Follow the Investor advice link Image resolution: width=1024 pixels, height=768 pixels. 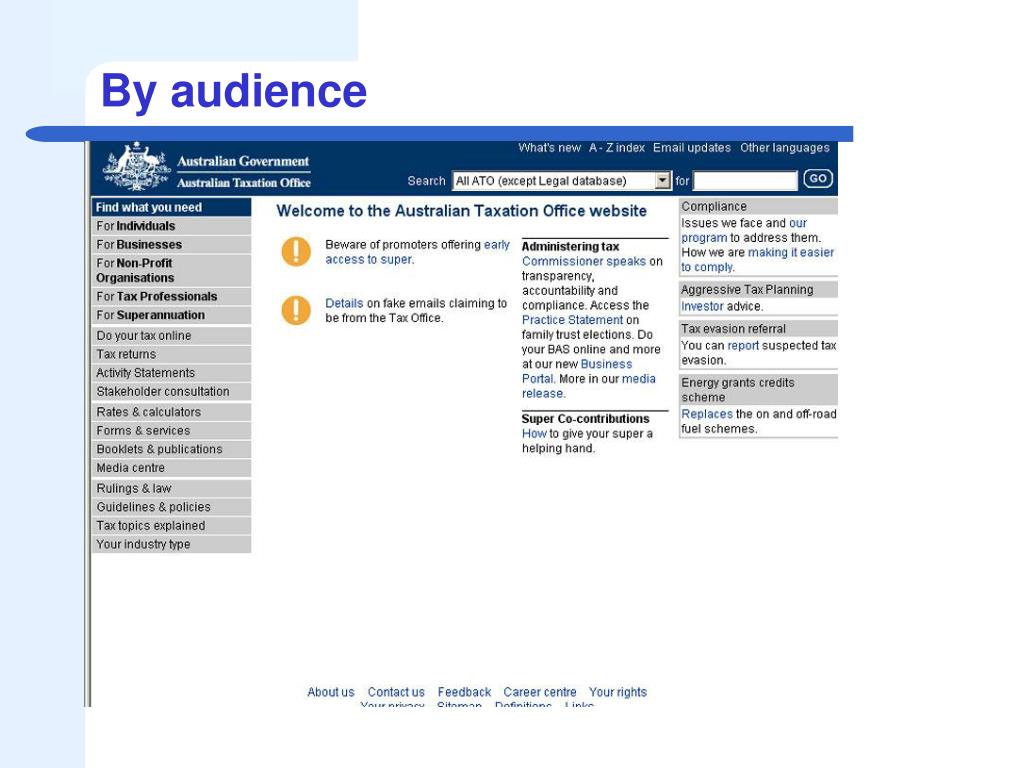(702, 306)
